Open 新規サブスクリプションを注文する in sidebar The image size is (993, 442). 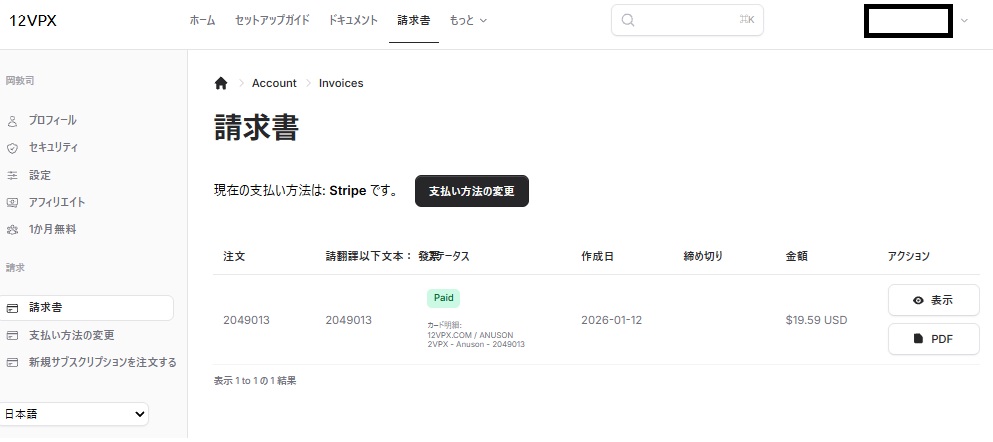(x=102, y=362)
